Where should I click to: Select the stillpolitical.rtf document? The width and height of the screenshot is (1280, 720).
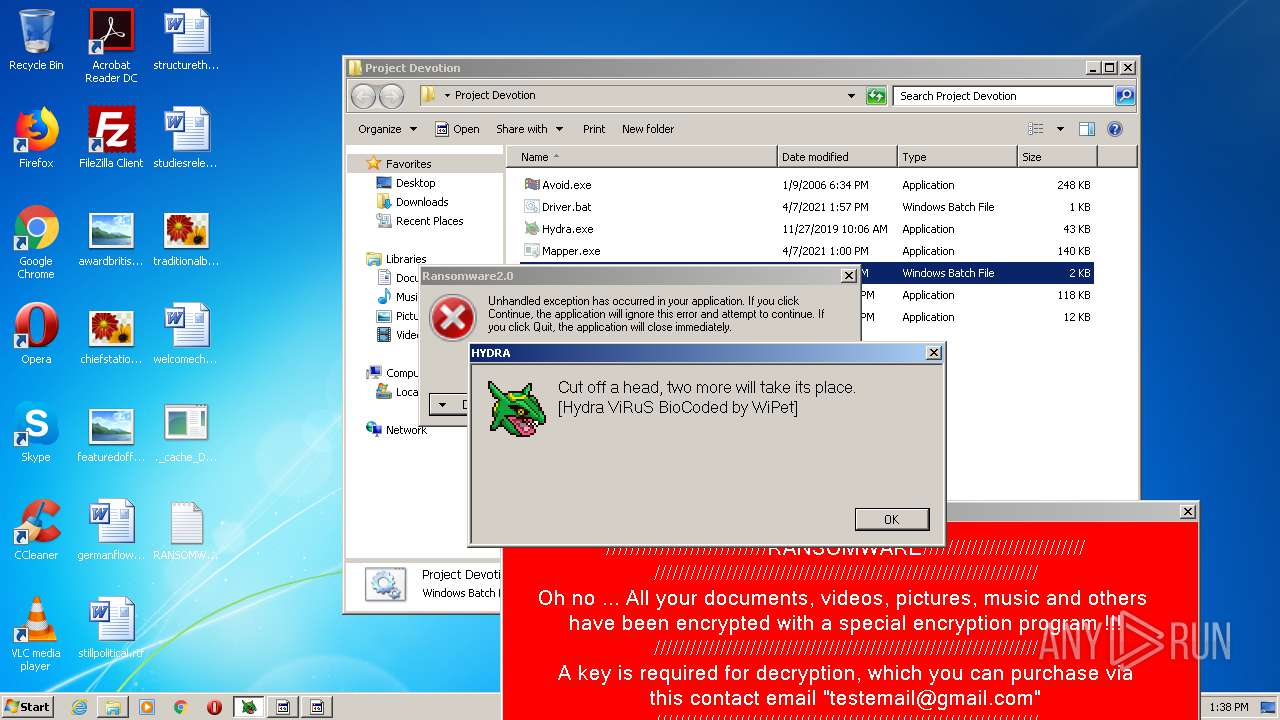[x=111, y=628]
